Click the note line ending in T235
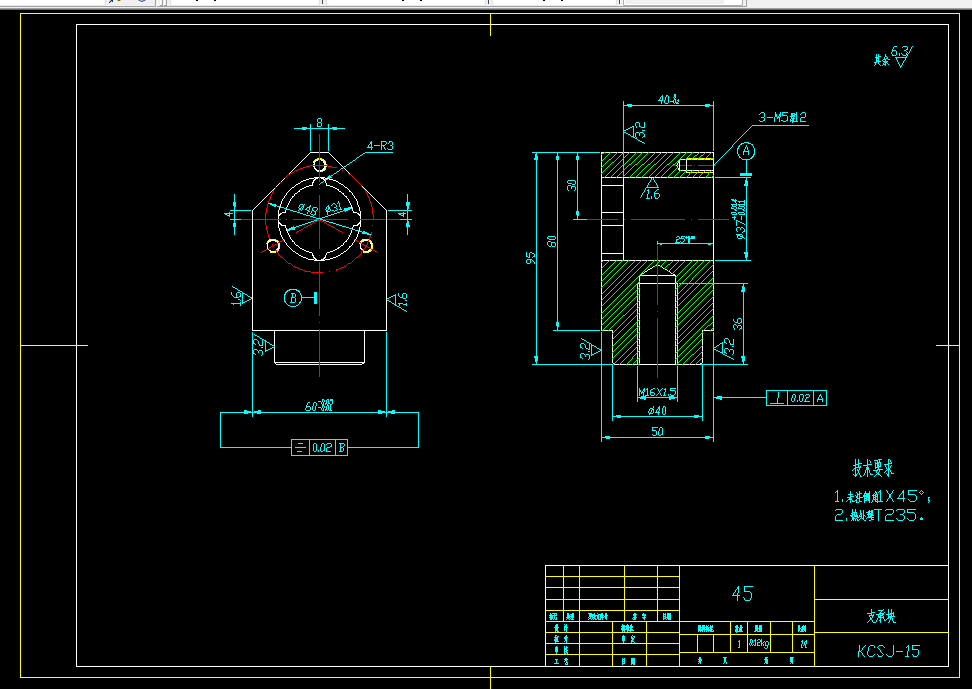This screenshot has width=972, height=689. 879,515
